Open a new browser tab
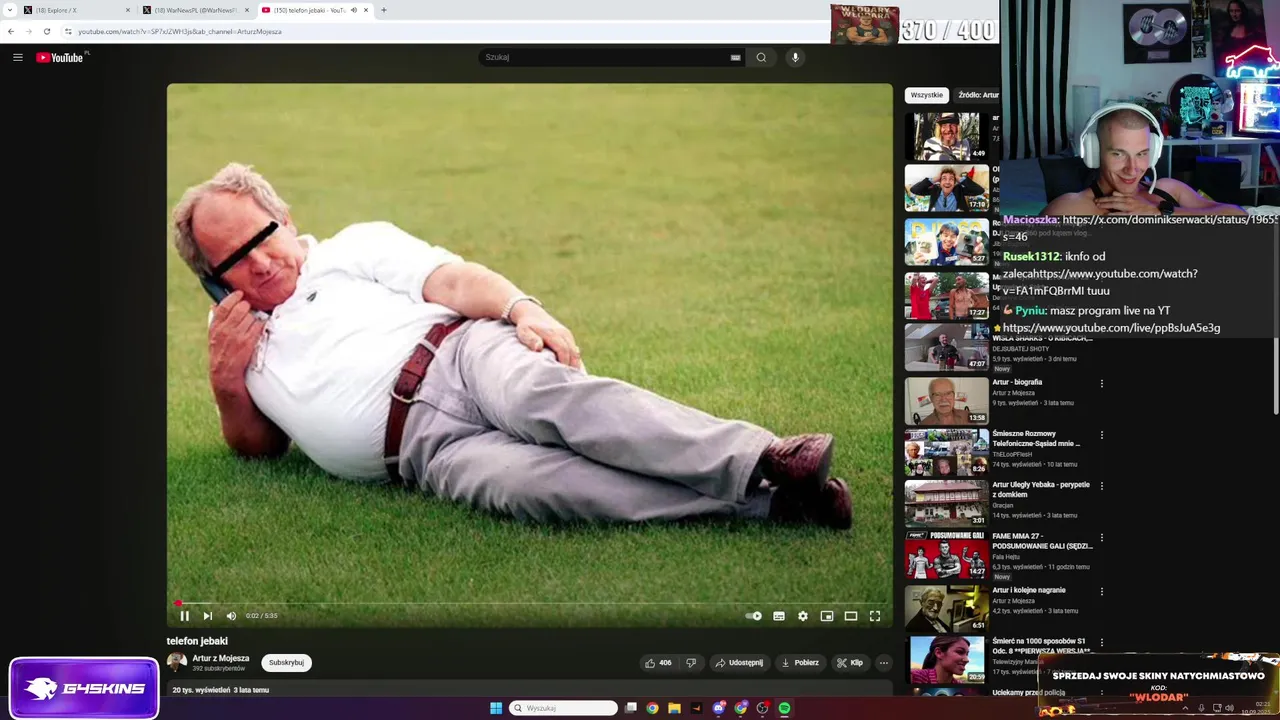 click(384, 10)
